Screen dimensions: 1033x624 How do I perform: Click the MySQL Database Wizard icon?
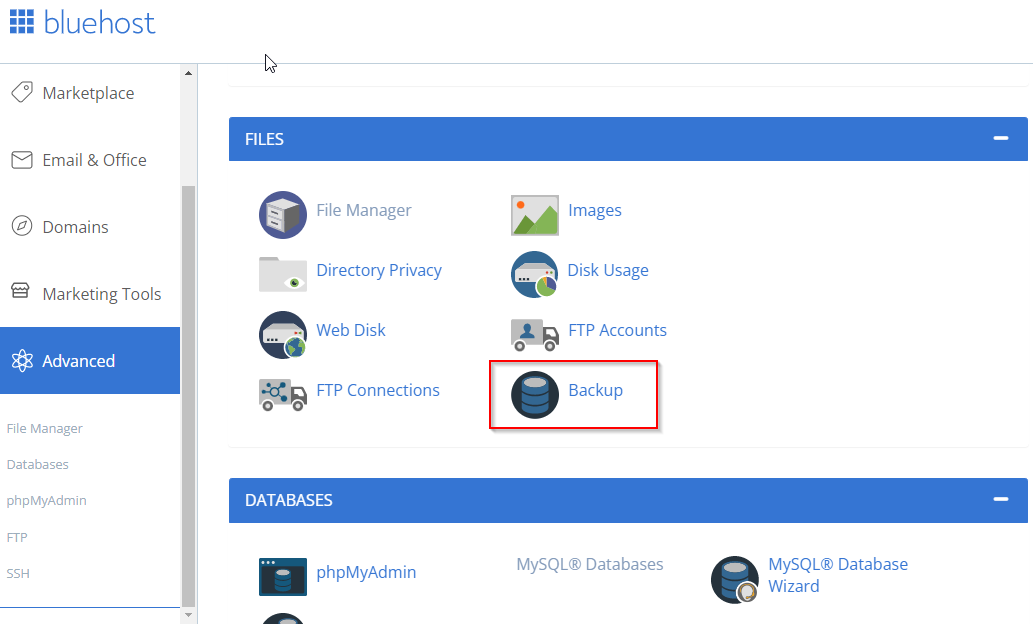tap(735, 580)
